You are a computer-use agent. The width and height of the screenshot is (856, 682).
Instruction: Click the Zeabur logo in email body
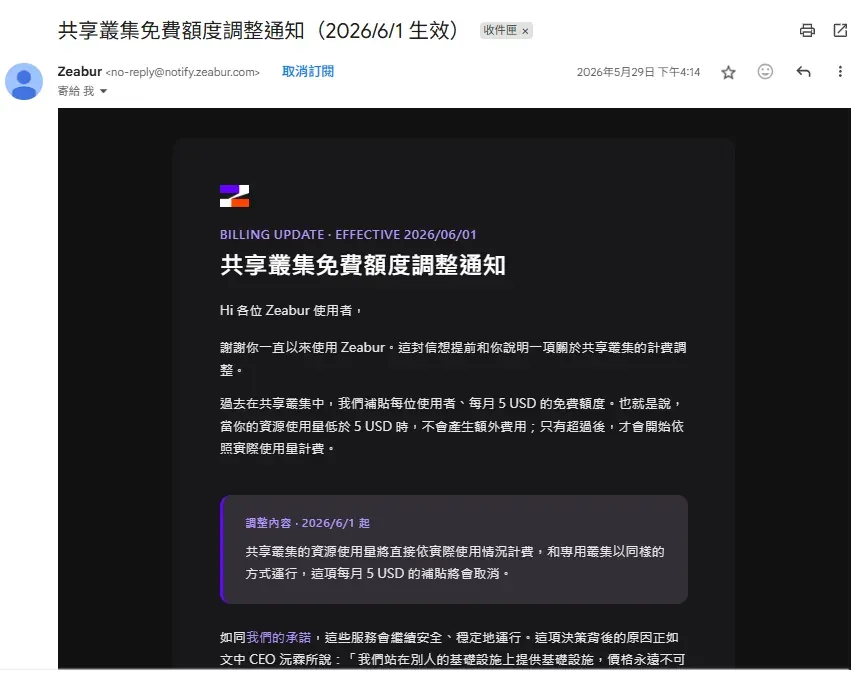tap(234, 195)
